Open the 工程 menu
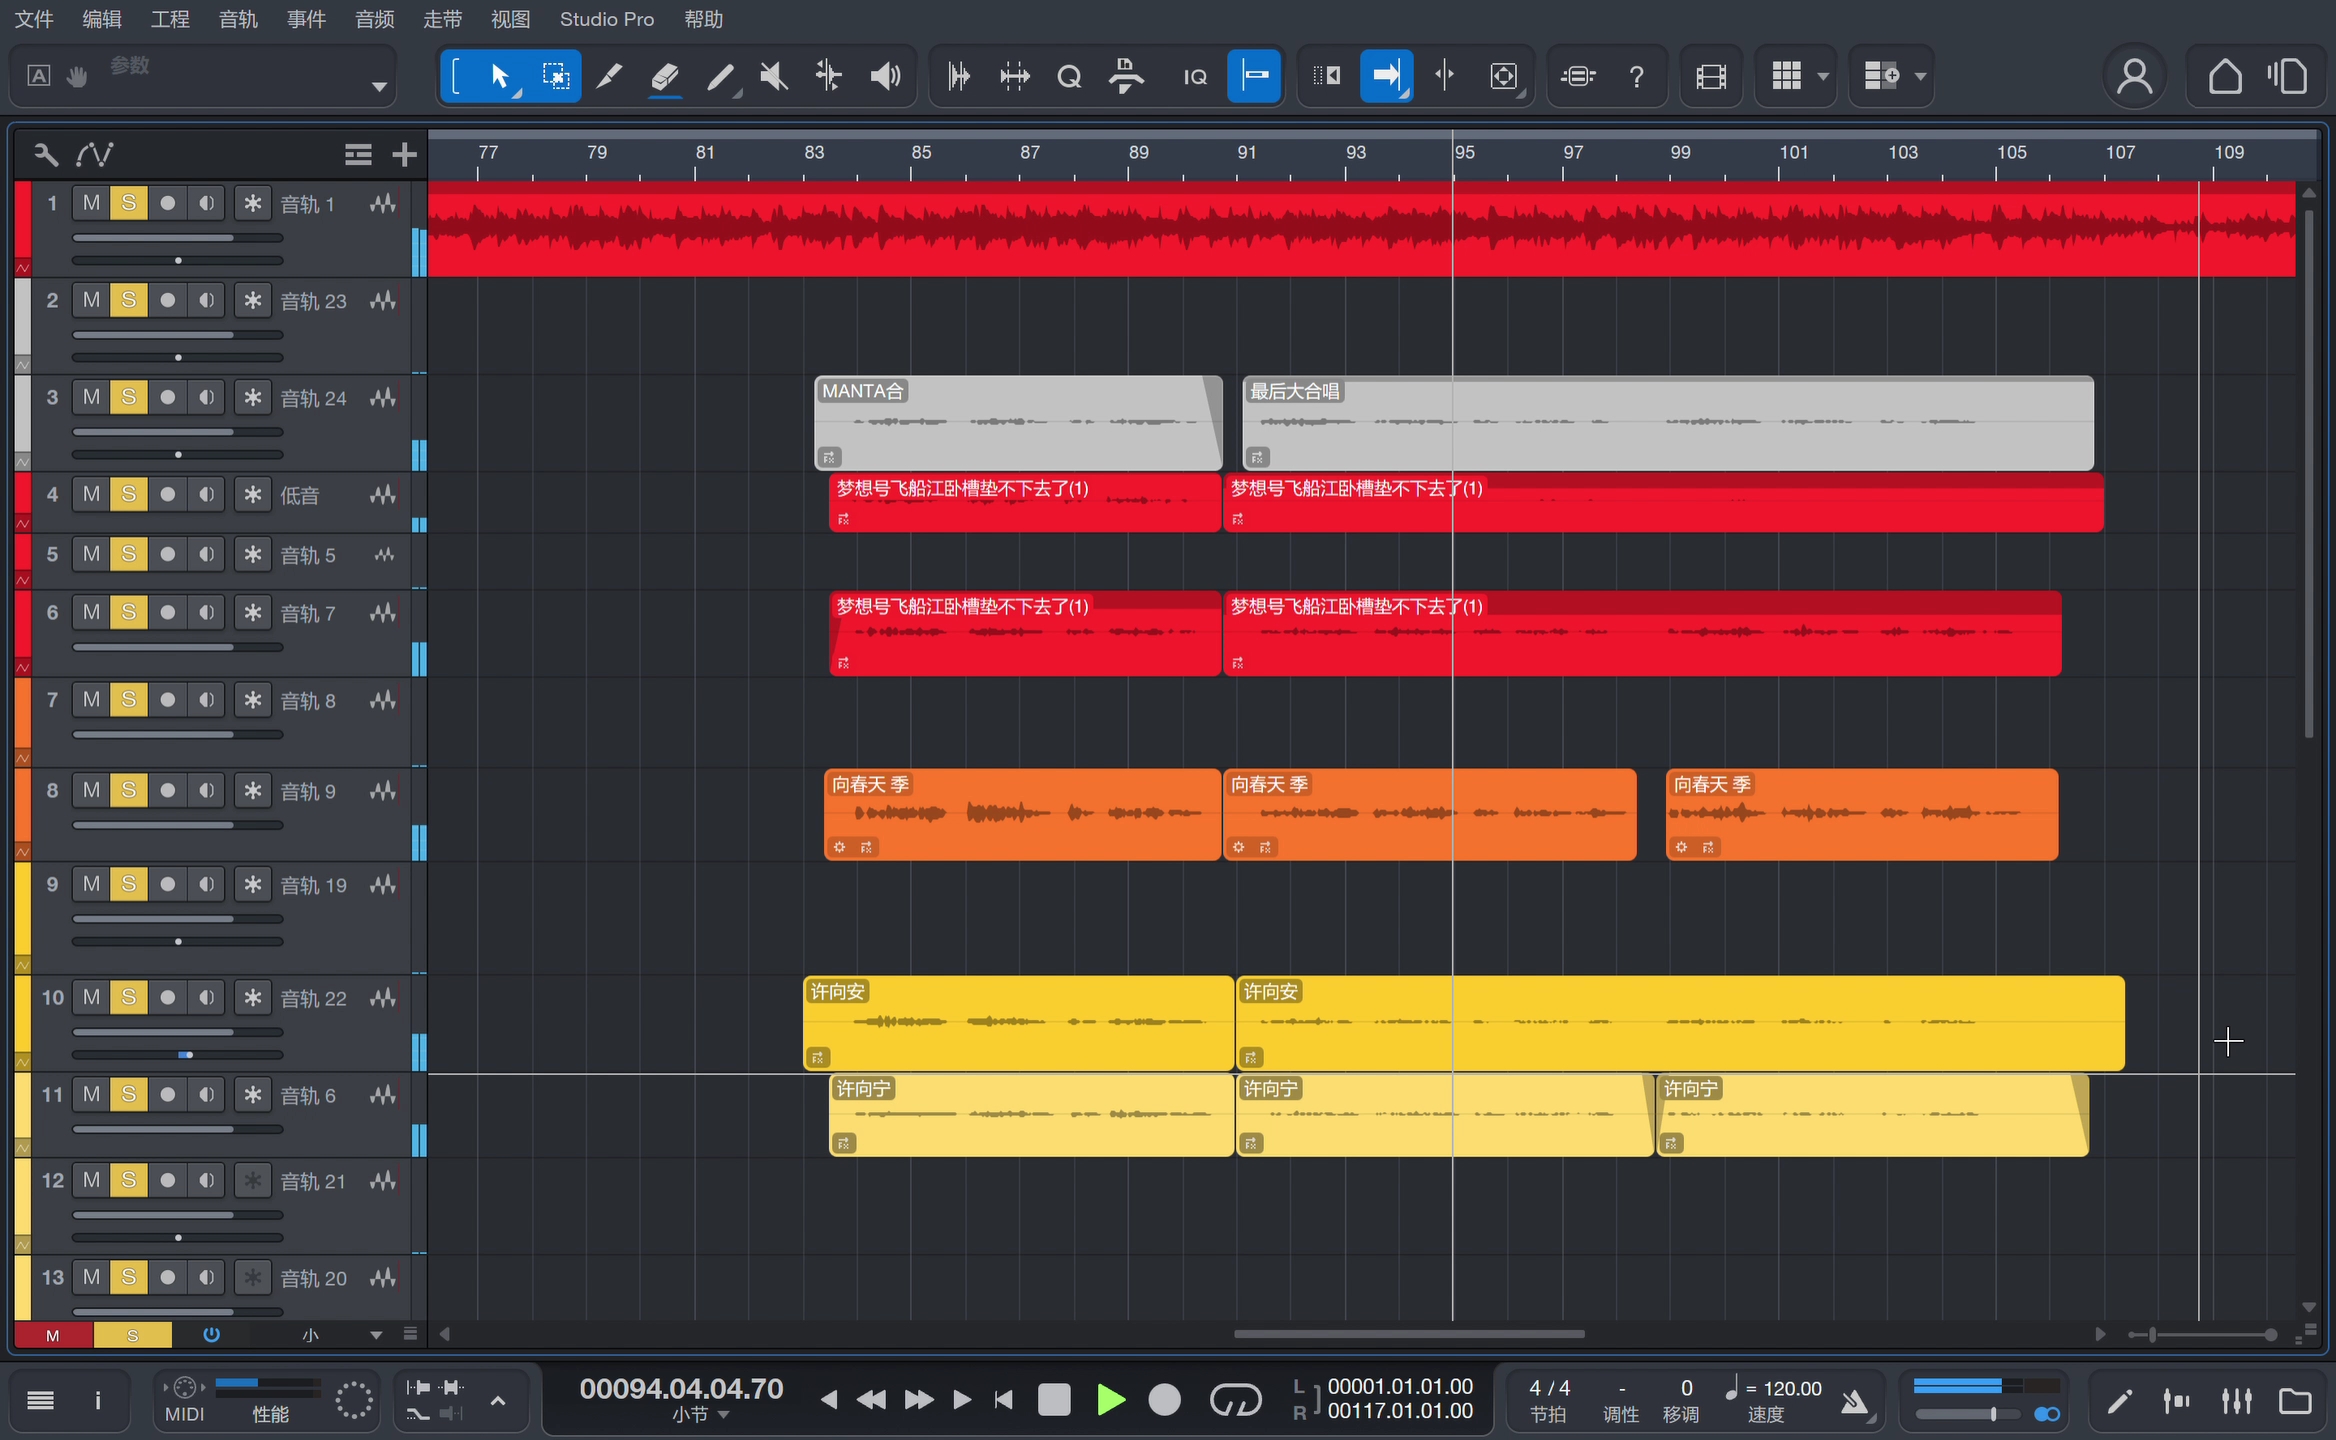 click(x=170, y=19)
